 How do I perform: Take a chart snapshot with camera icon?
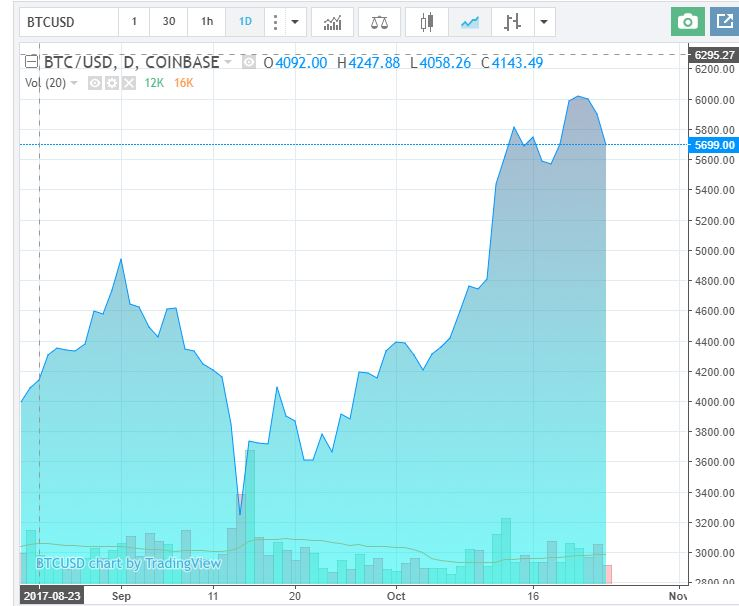pyautogui.click(x=688, y=22)
